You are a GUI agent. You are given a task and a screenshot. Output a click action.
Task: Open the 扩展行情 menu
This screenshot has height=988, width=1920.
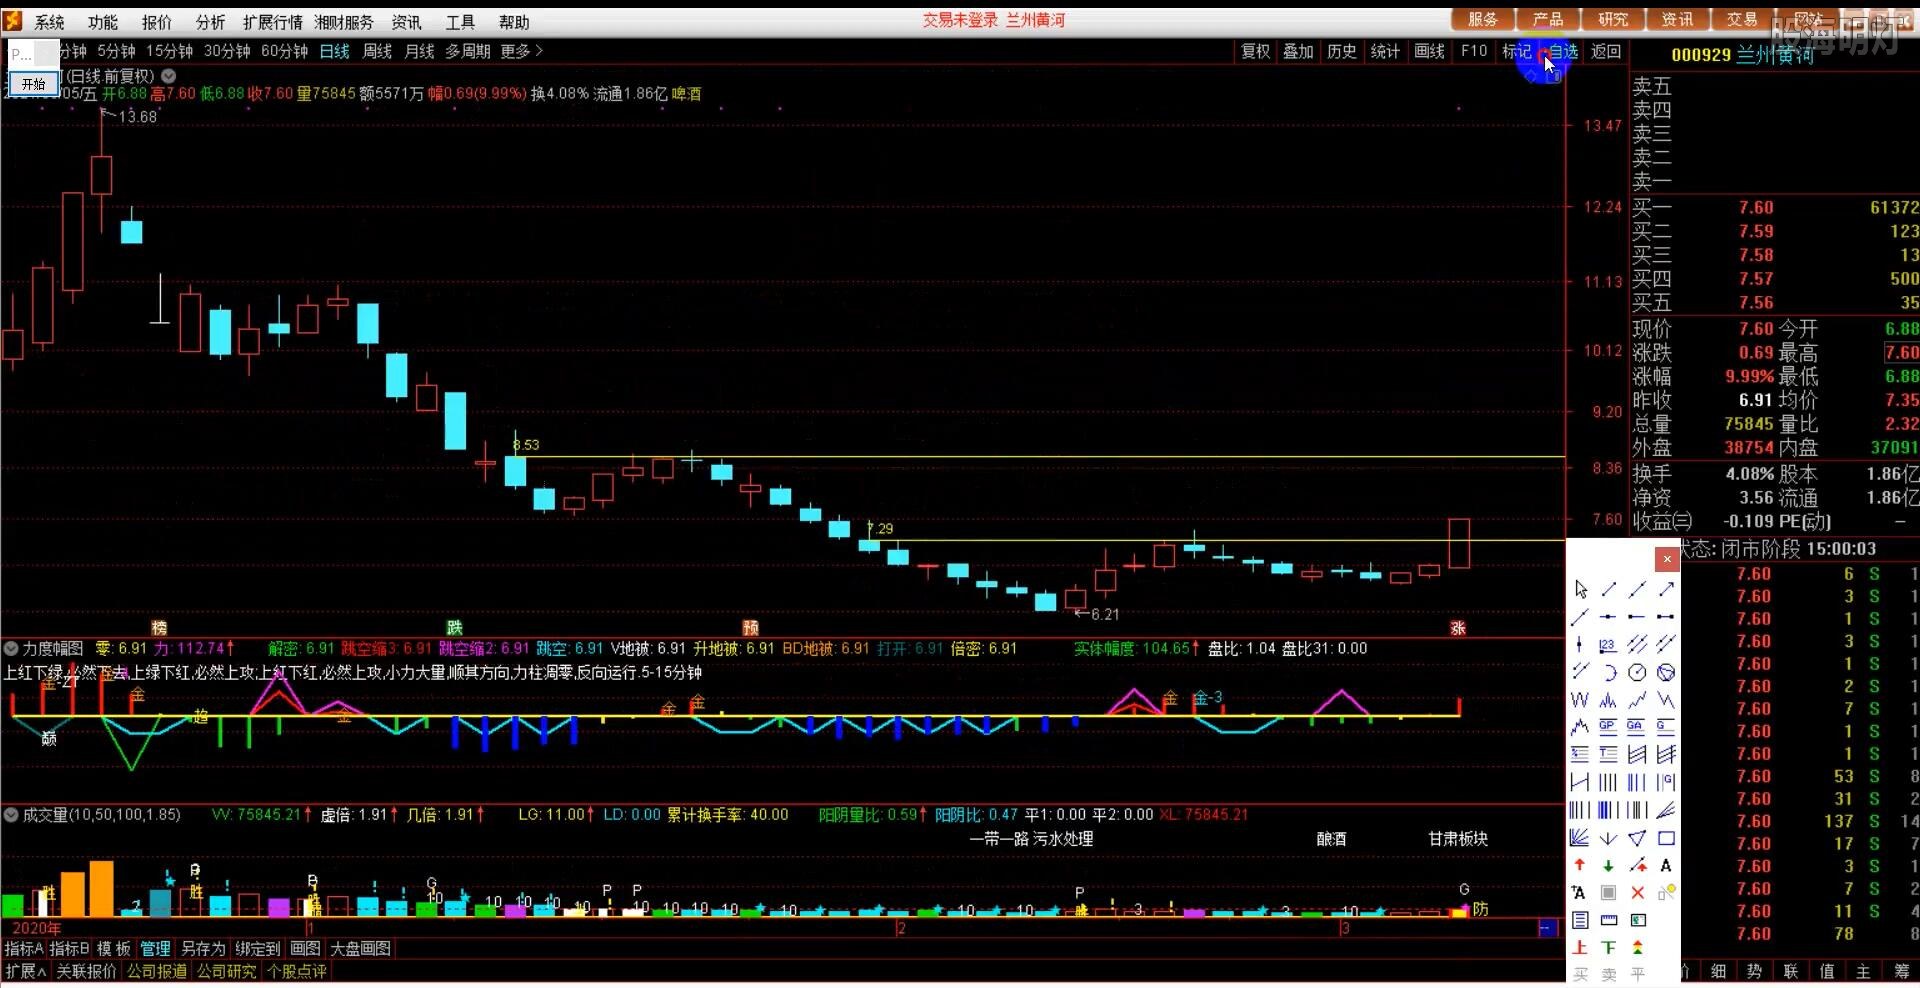[273, 22]
